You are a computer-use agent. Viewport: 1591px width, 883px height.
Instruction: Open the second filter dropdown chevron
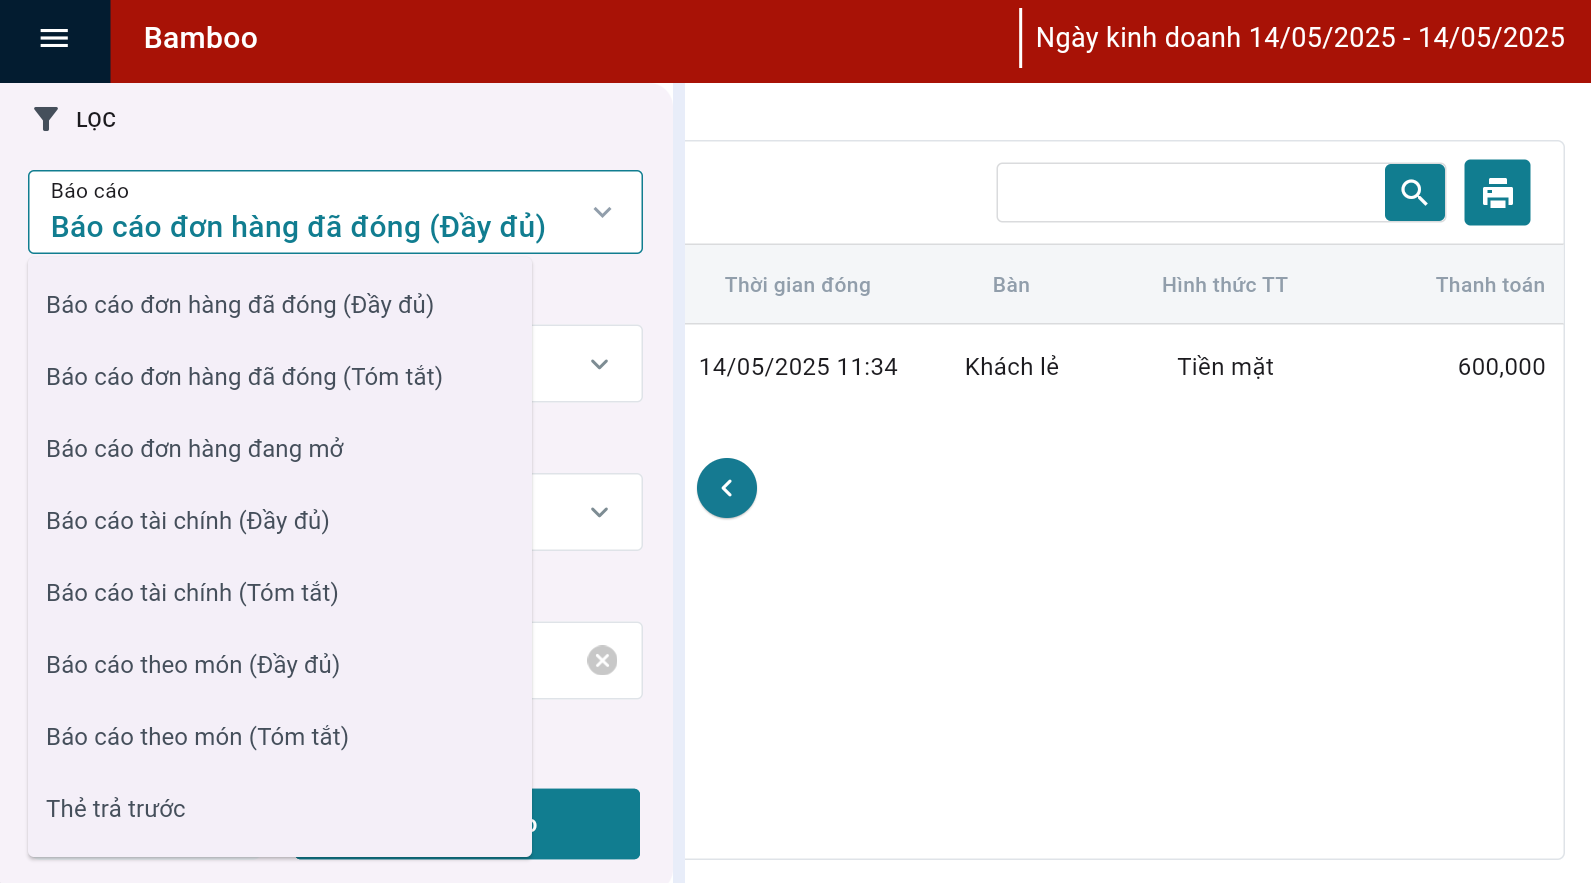tap(599, 365)
